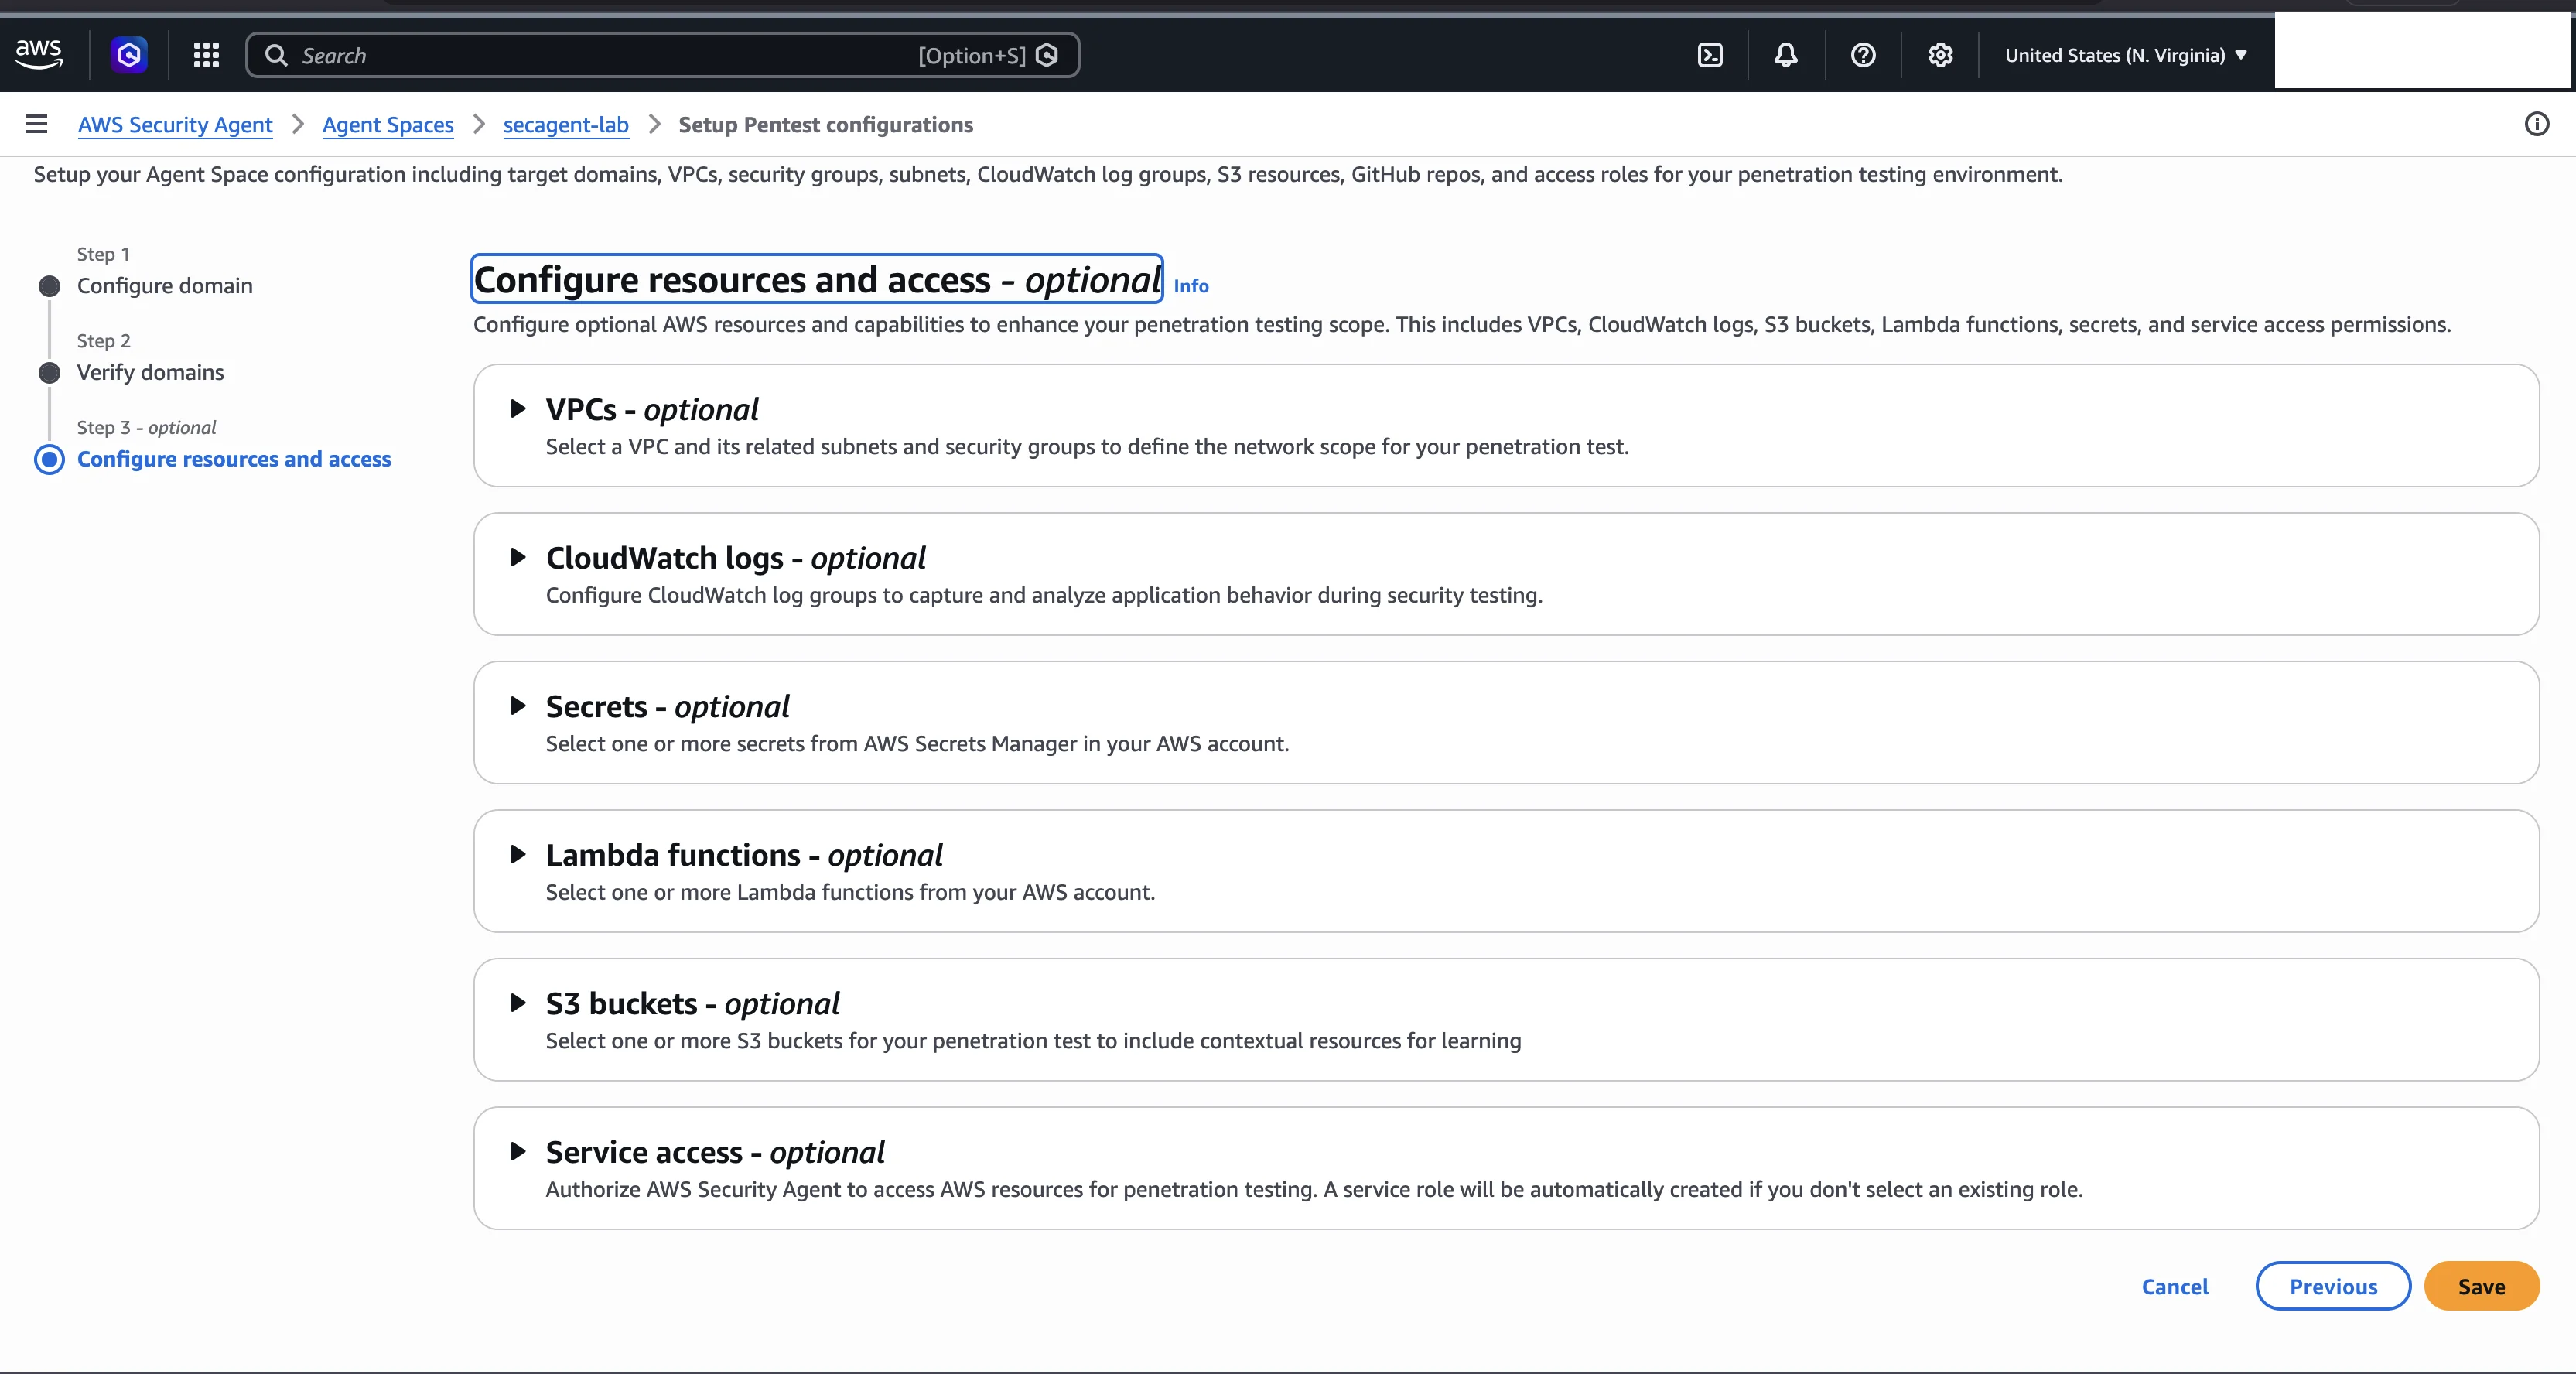Open console settings gear
The width and height of the screenshot is (2576, 1374).
tap(1940, 55)
